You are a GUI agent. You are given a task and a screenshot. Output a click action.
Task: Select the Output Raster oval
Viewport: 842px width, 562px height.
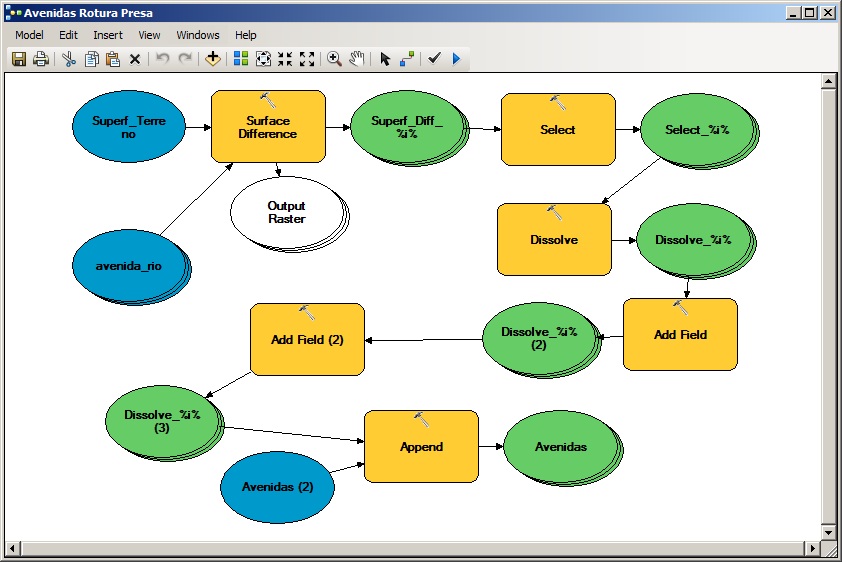coord(286,212)
